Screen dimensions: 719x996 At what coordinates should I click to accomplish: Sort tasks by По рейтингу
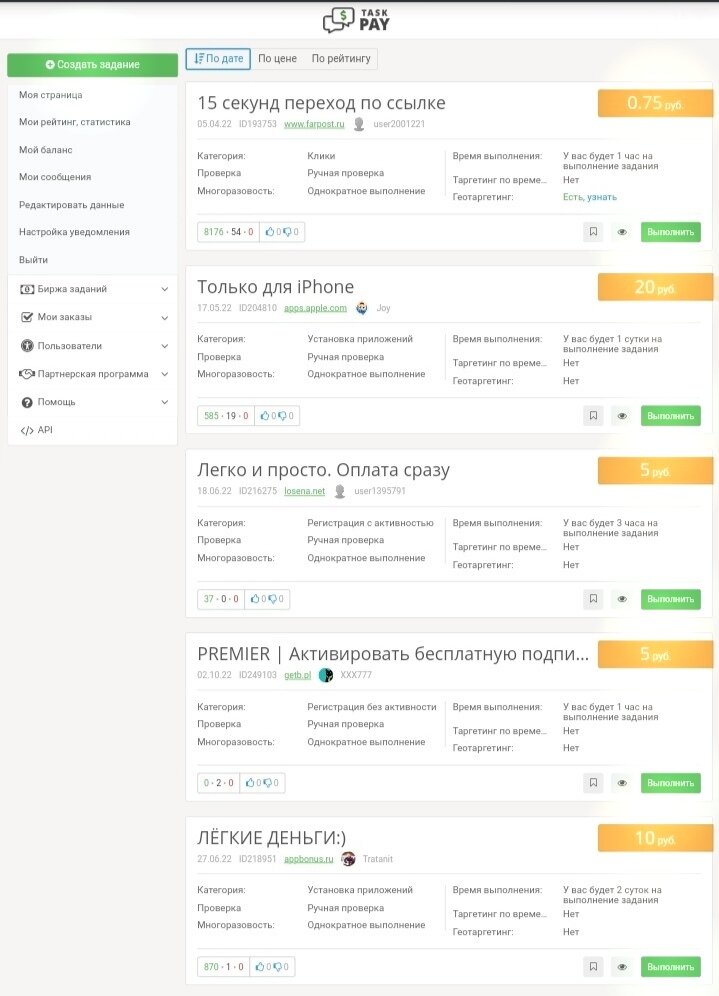click(x=340, y=58)
